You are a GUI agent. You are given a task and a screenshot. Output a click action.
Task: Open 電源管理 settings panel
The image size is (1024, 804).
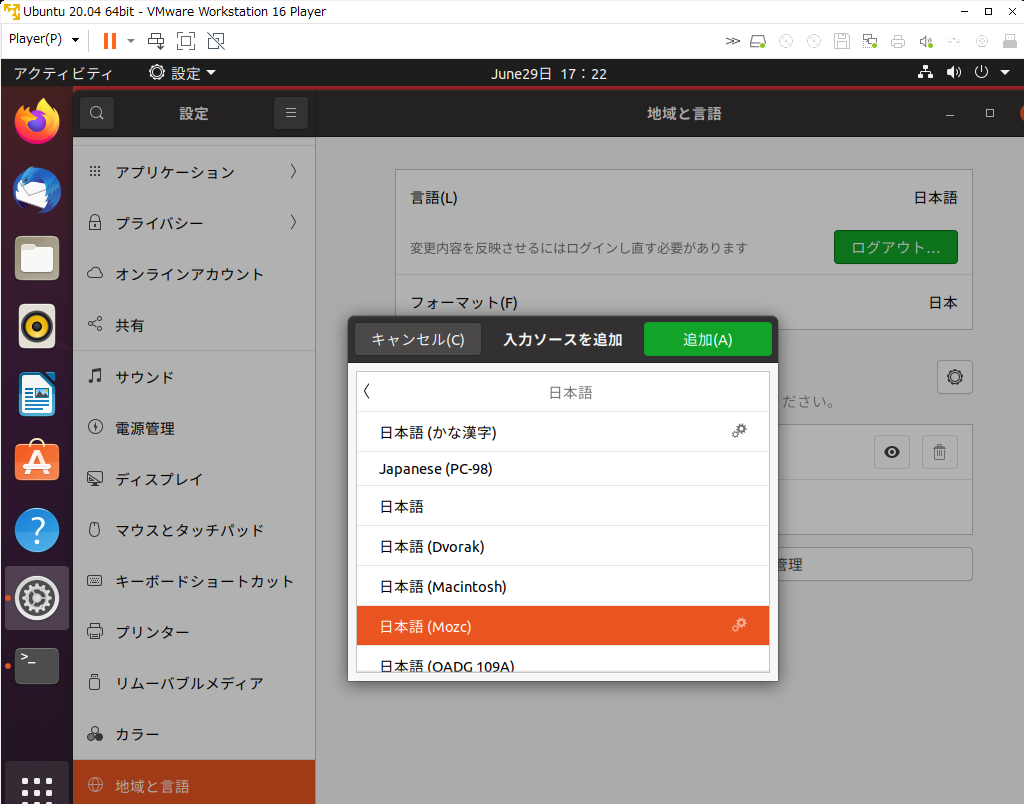[194, 428]
